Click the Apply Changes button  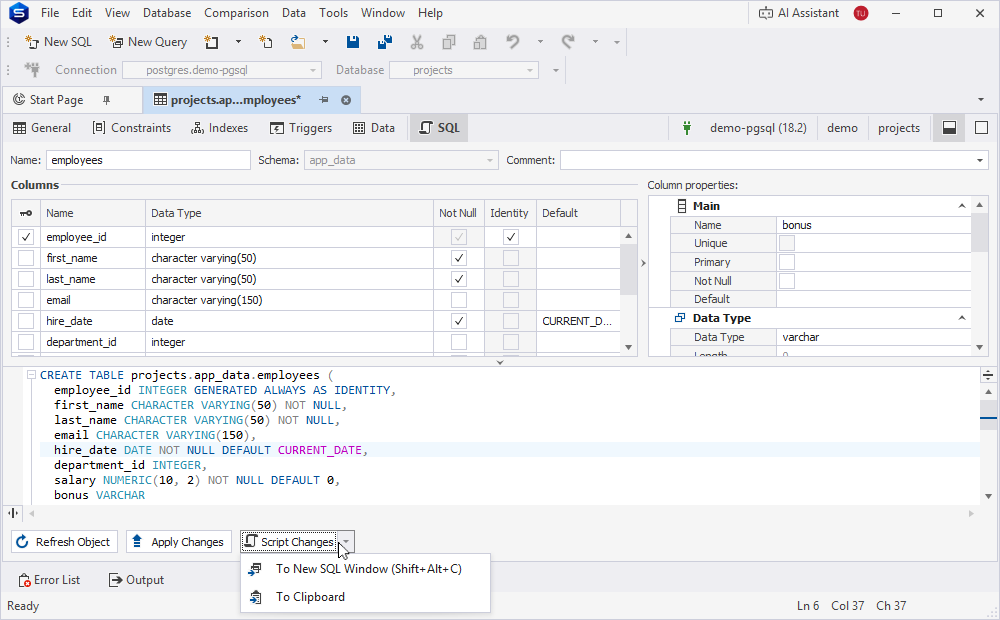pos(179,542)
